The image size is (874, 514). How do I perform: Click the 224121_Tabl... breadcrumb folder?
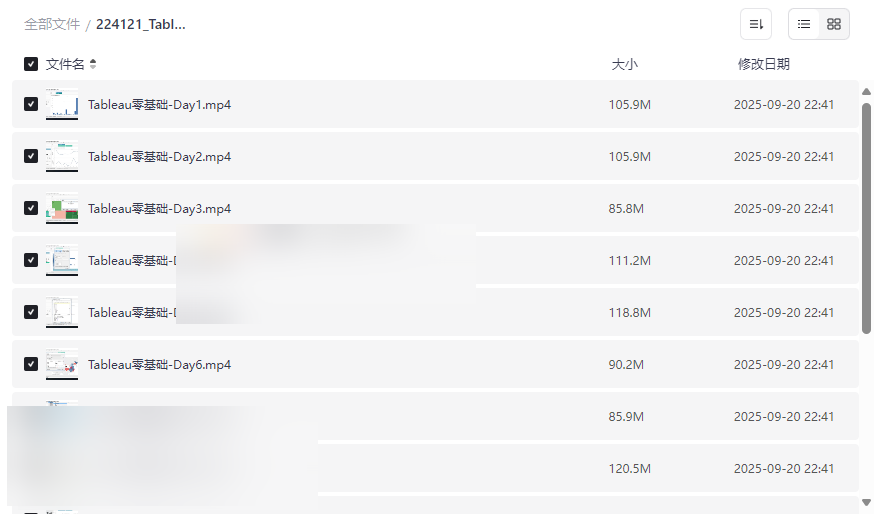(x=141, y=24)
